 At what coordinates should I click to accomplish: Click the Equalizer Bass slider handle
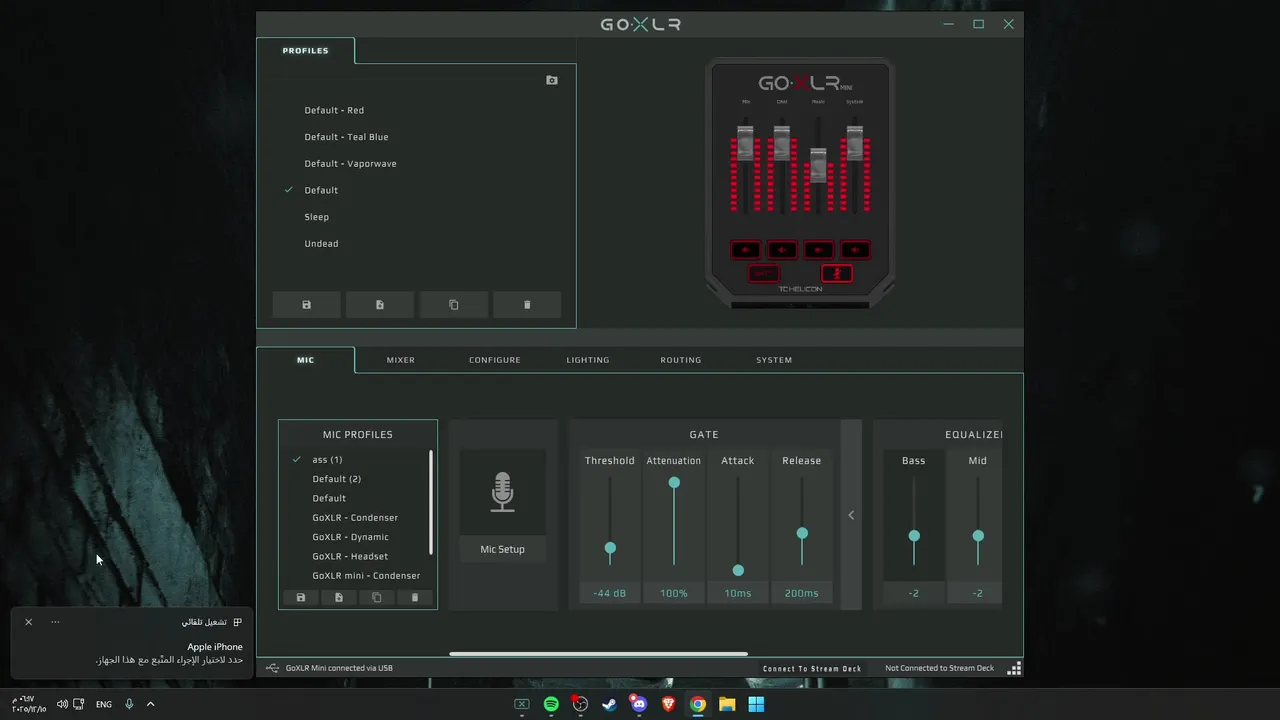914,536
